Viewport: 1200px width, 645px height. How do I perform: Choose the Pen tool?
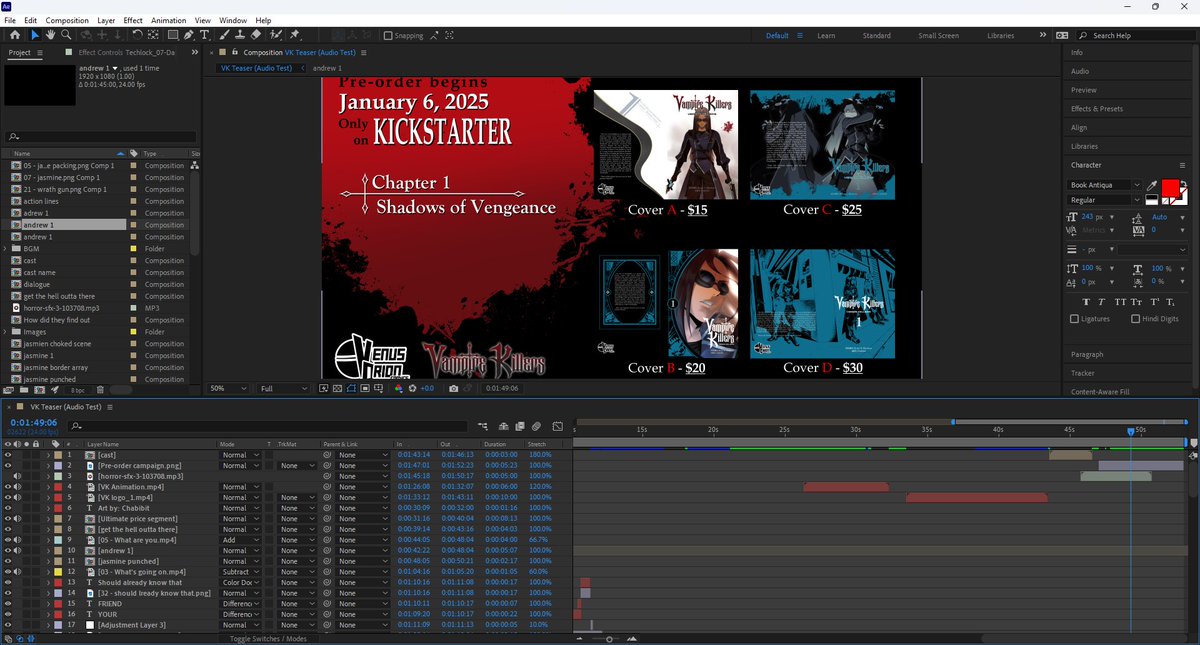click(189, 35)
